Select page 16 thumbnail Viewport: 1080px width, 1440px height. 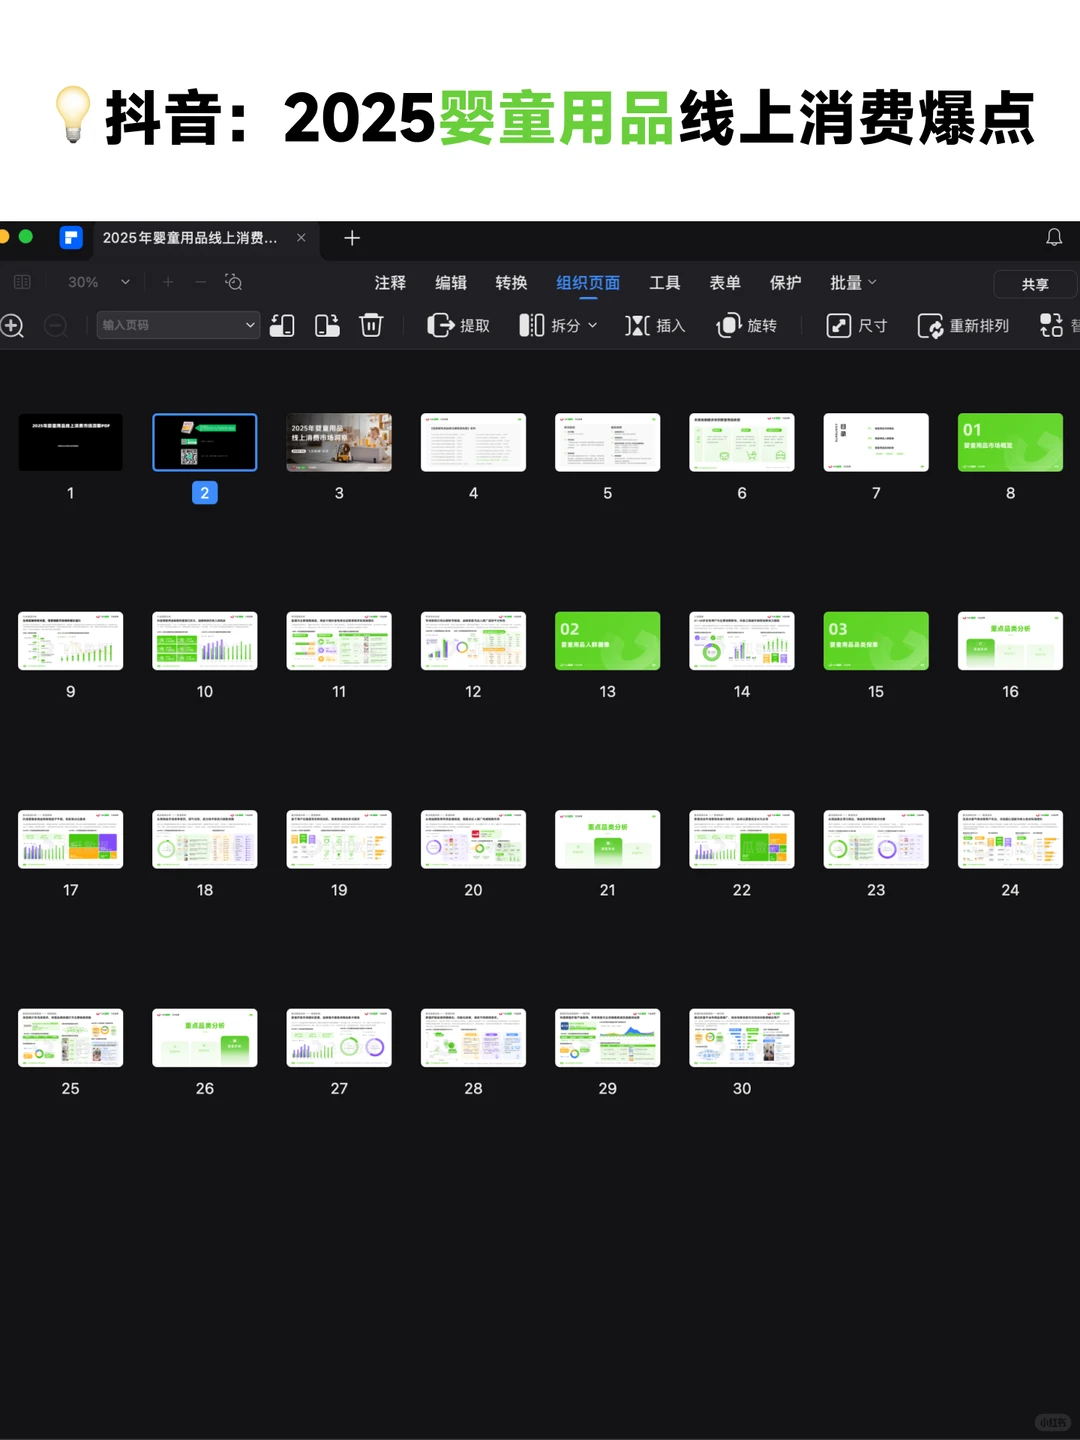(1010, 641)
